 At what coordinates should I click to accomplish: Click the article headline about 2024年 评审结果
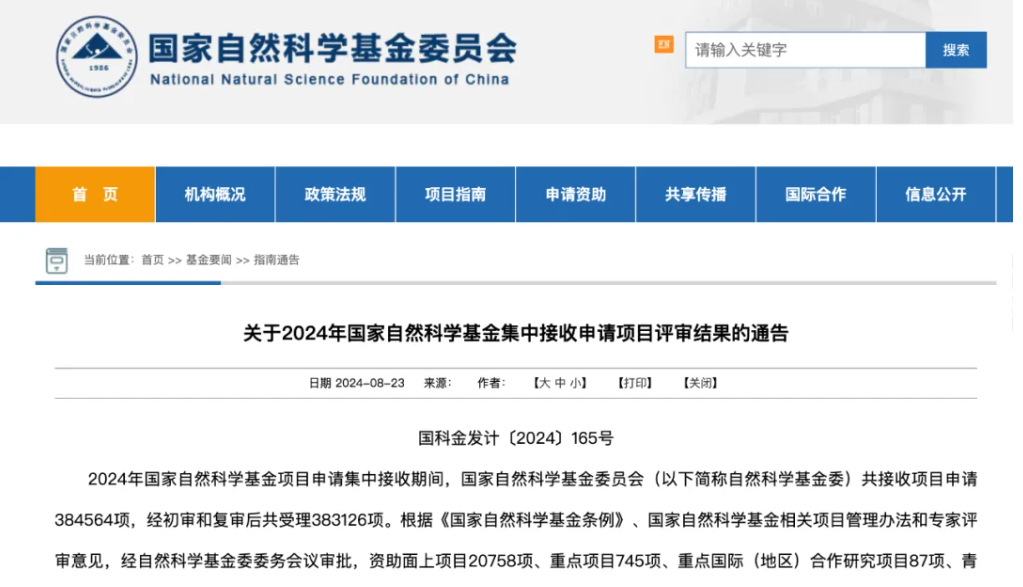pyautogui.click(x=515, y=333)
